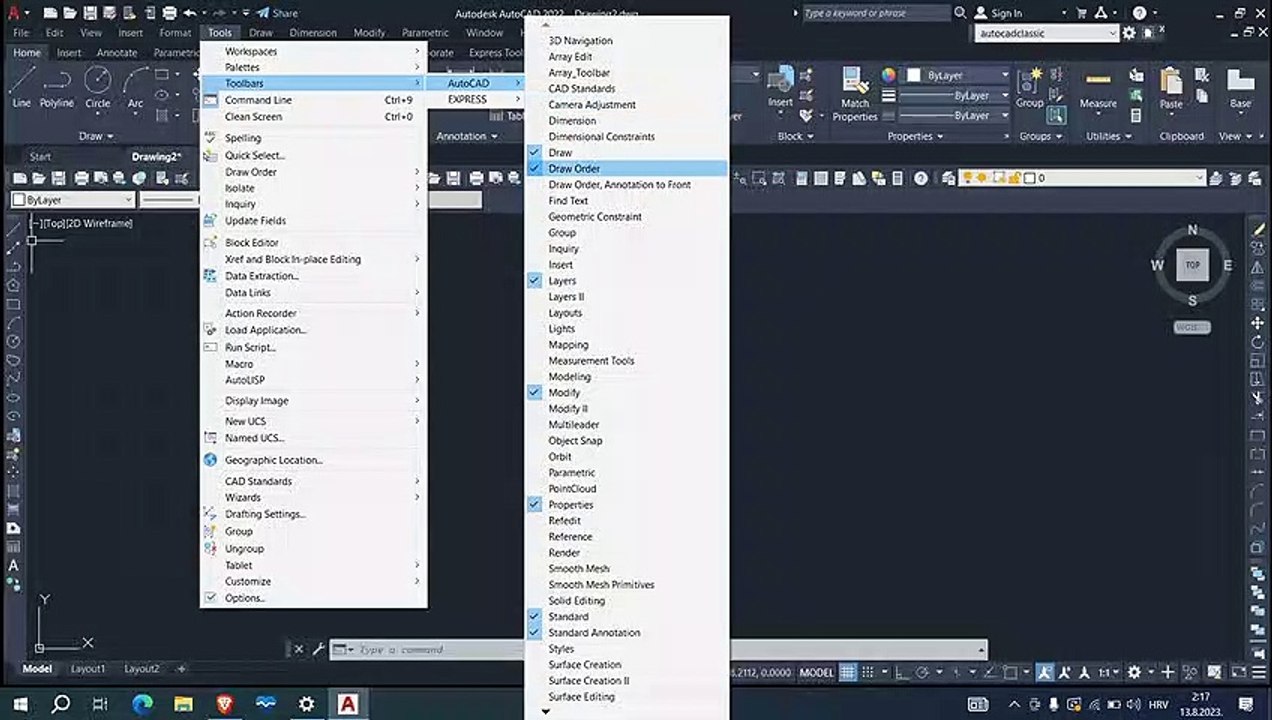
Task: Click WCS label below ViewCube
Action: (x=1192, y=327)
